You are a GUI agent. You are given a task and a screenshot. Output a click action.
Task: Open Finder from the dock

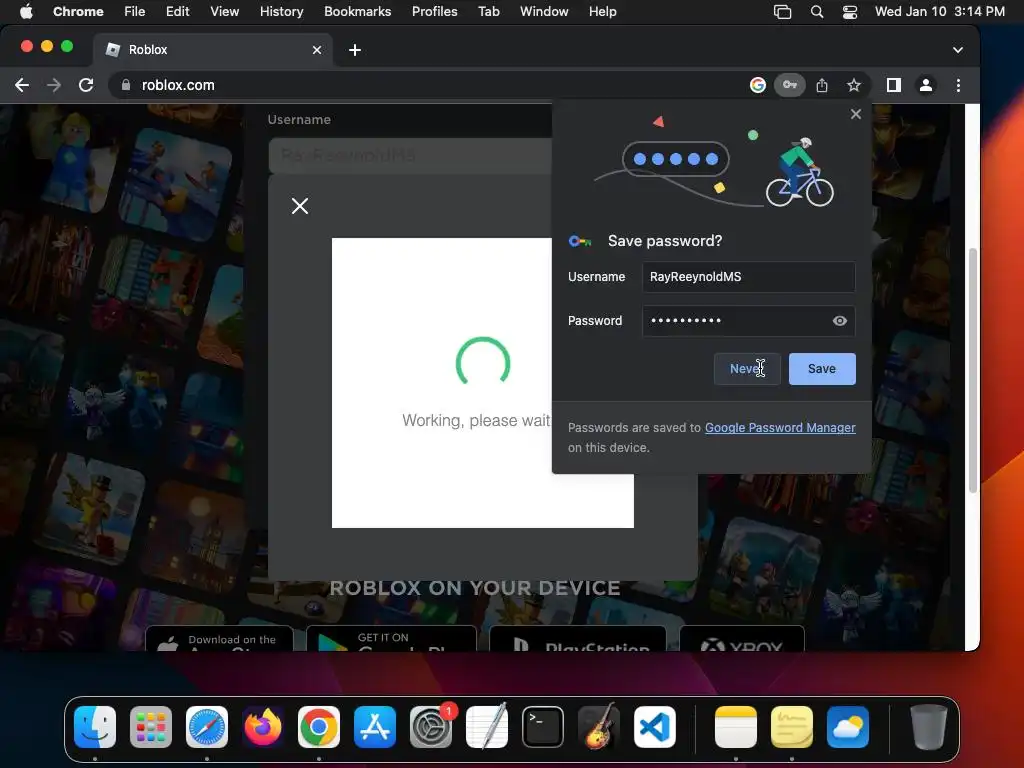(x=95, y=727)
